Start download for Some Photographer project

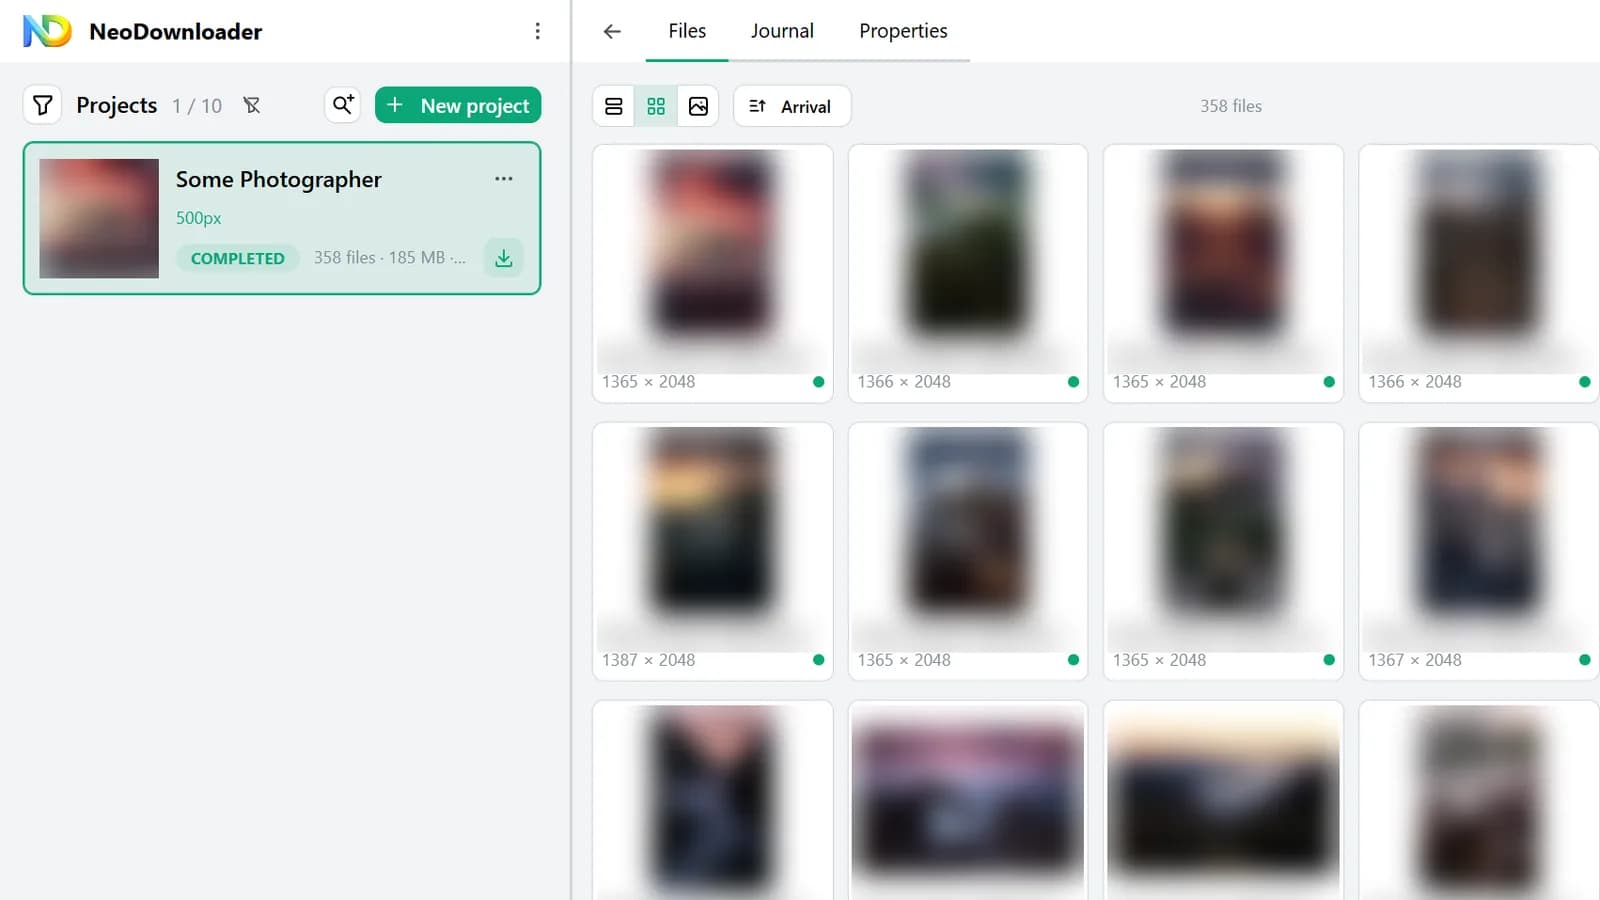[504, 258]
